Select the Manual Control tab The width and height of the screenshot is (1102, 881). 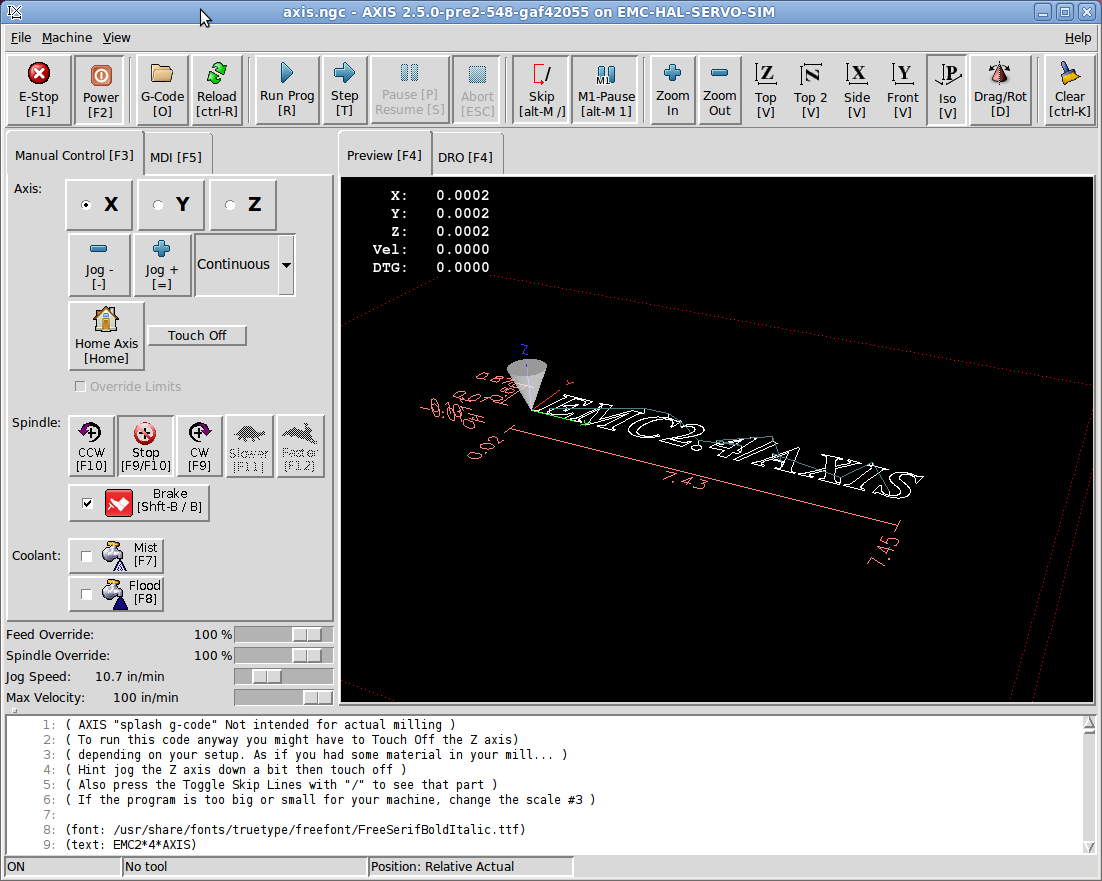tap(74, 155)
